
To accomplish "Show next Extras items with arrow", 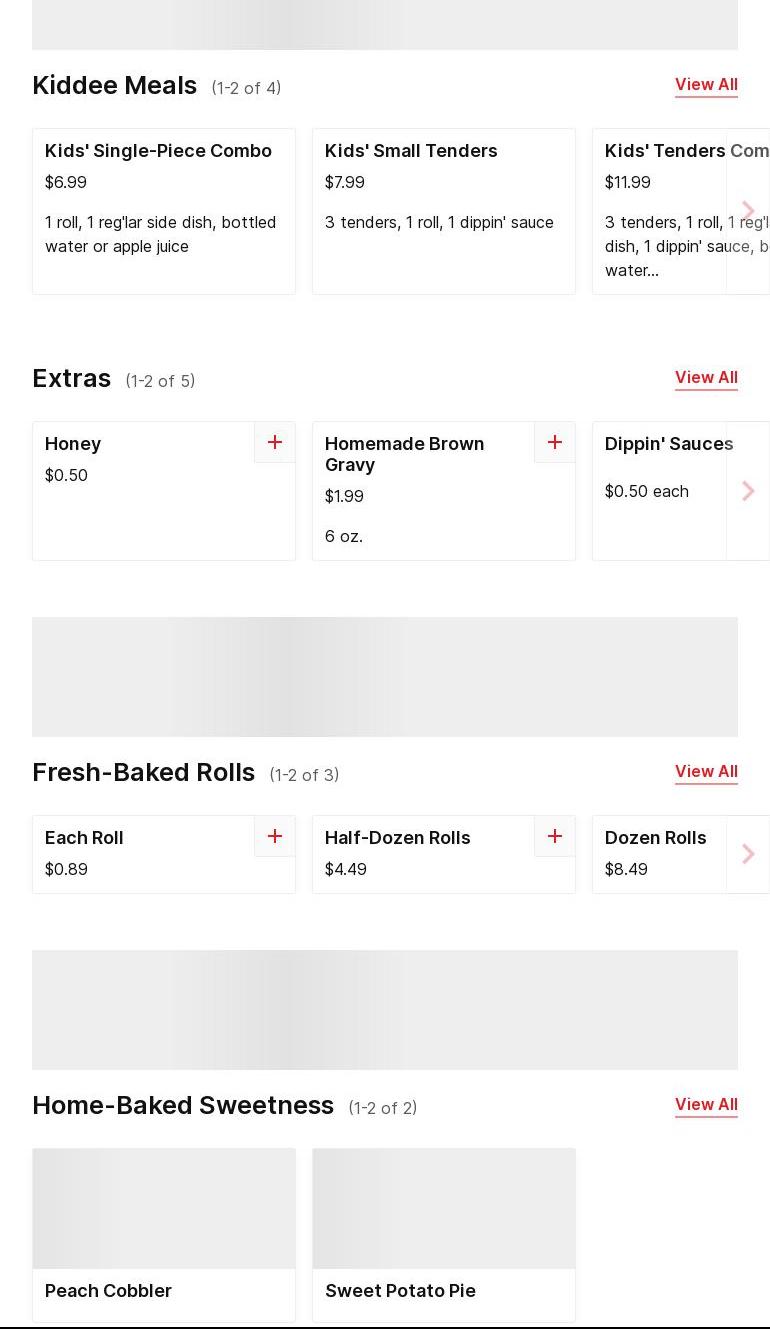I will (x=747, y=491).
